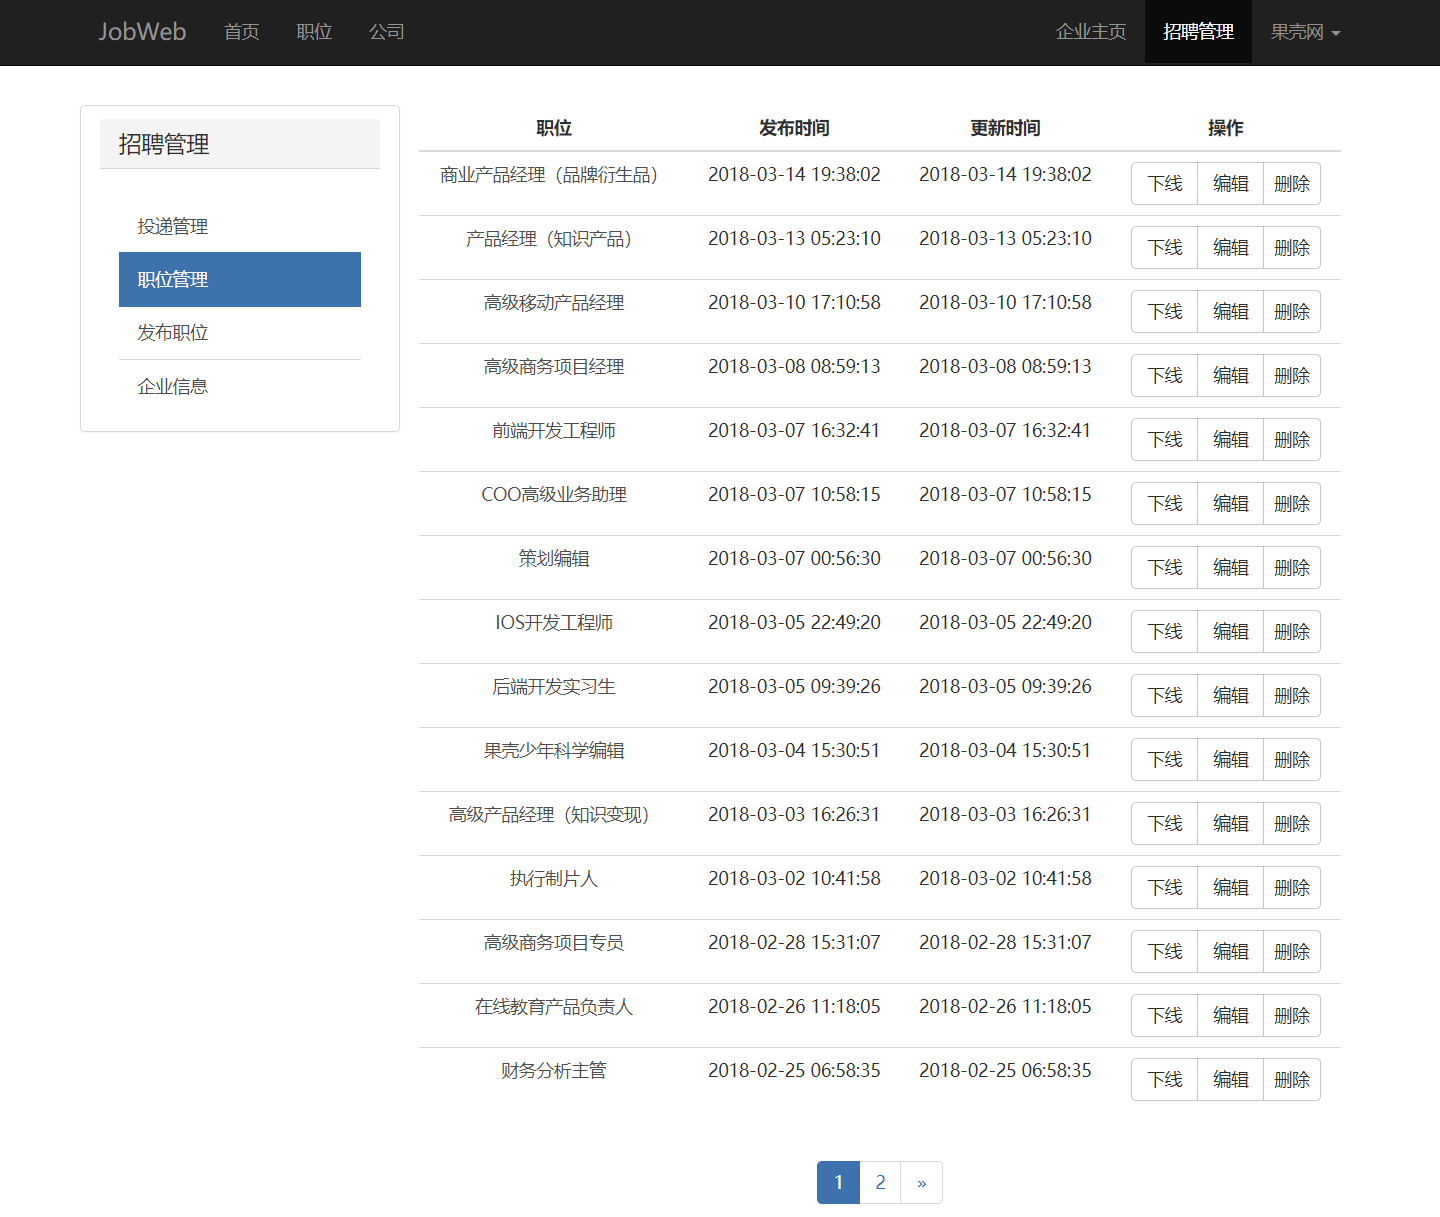Viewport: 1440px width, 1217px height.
Task: Take 商业产品经理（品牌衍生品） offline with 下线
Action: [1164, 184]
